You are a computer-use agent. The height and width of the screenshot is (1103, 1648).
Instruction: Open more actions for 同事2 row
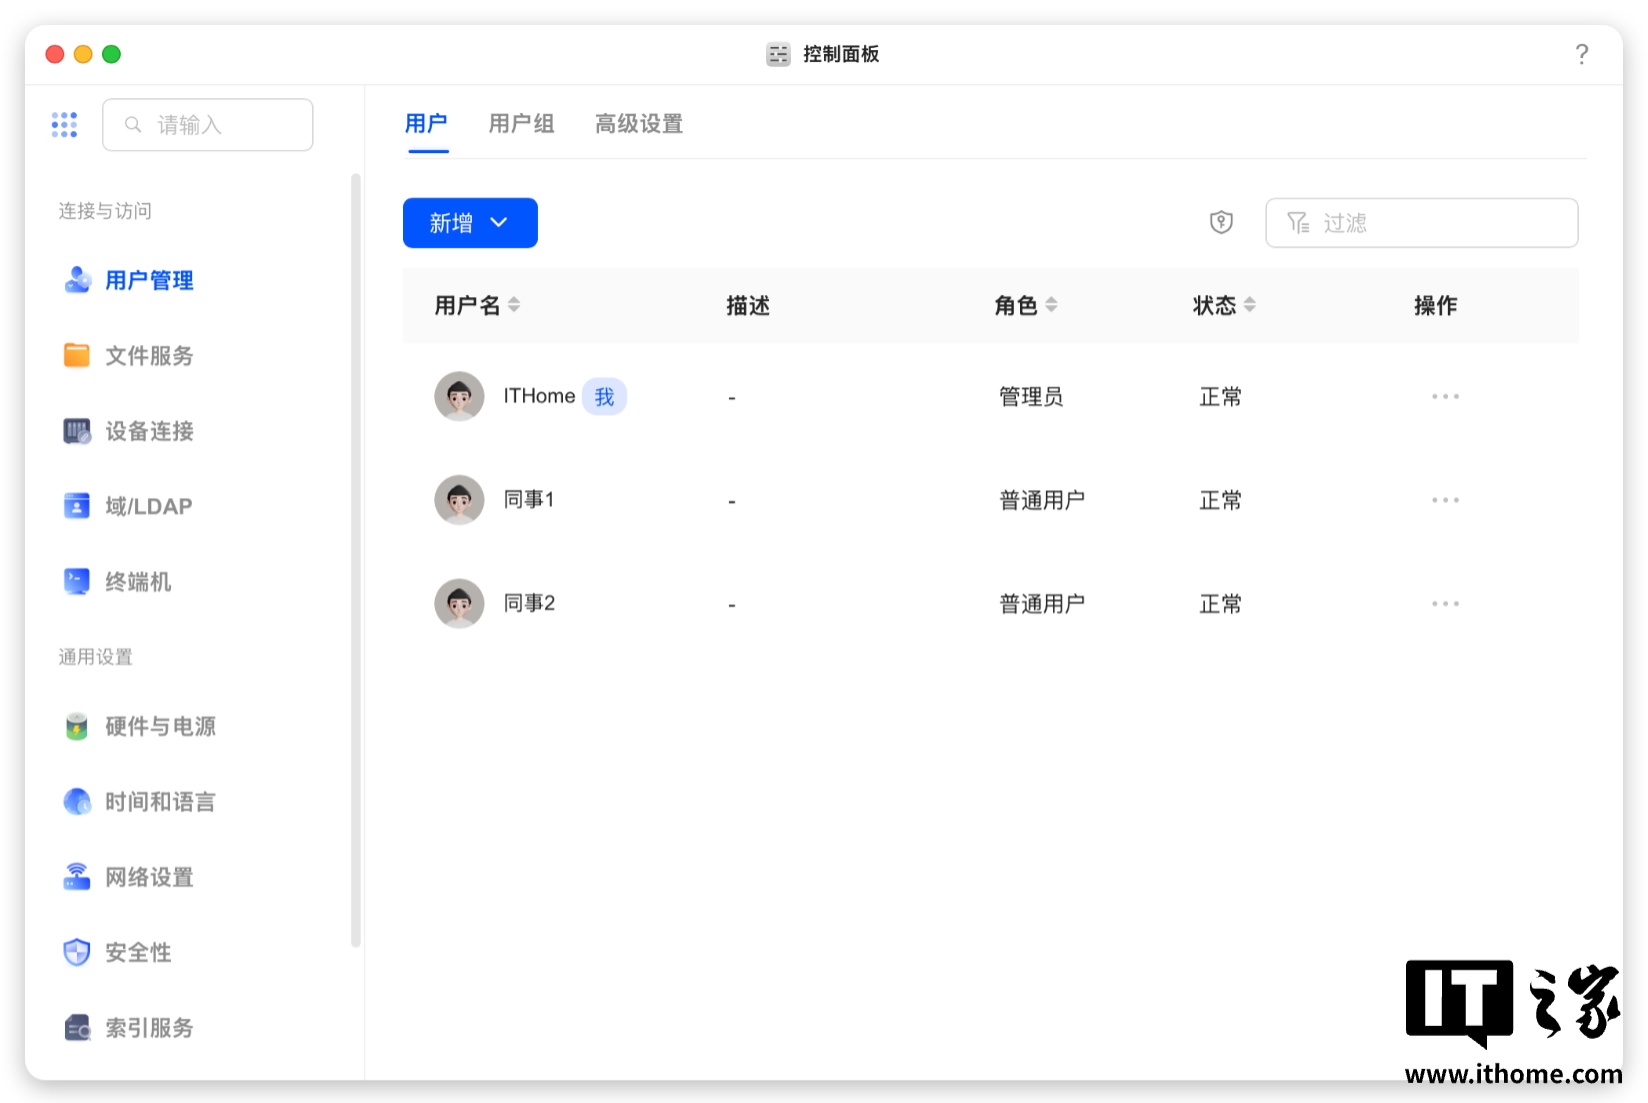1445,604
